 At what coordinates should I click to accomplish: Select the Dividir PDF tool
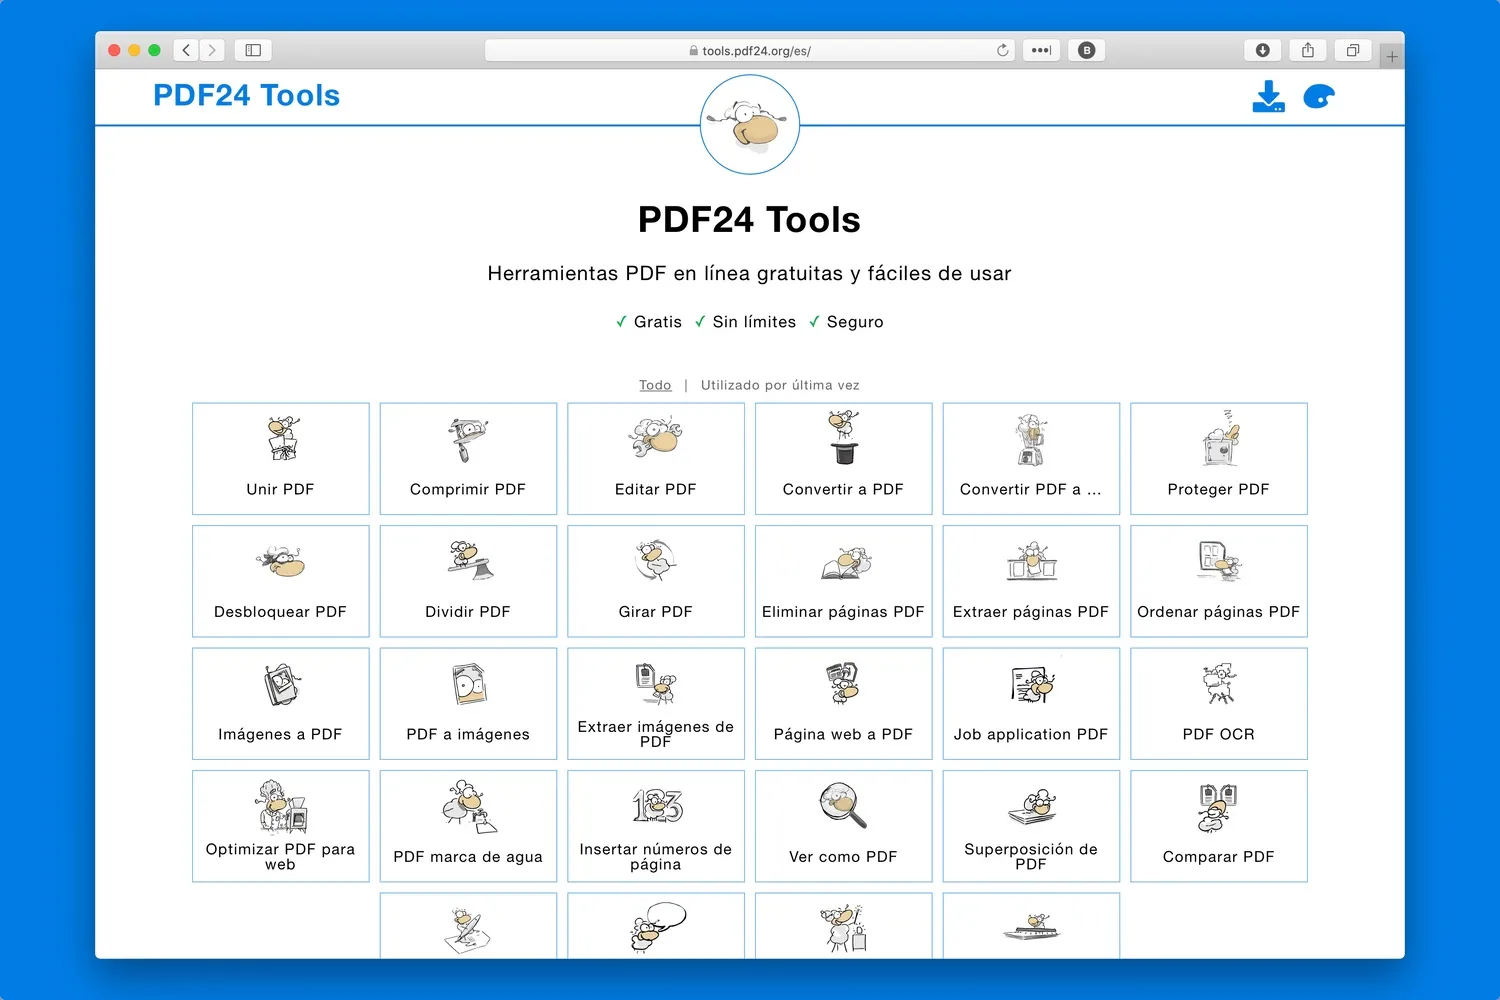467,581
